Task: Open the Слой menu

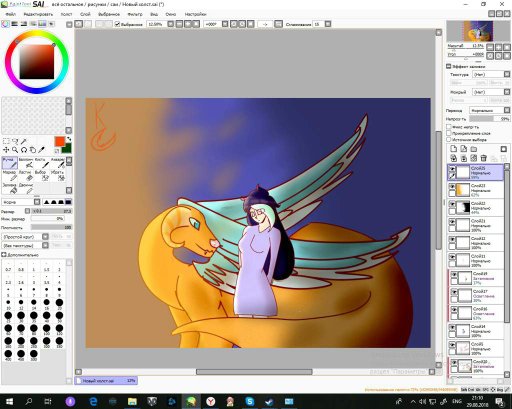Action: [85, 14]
